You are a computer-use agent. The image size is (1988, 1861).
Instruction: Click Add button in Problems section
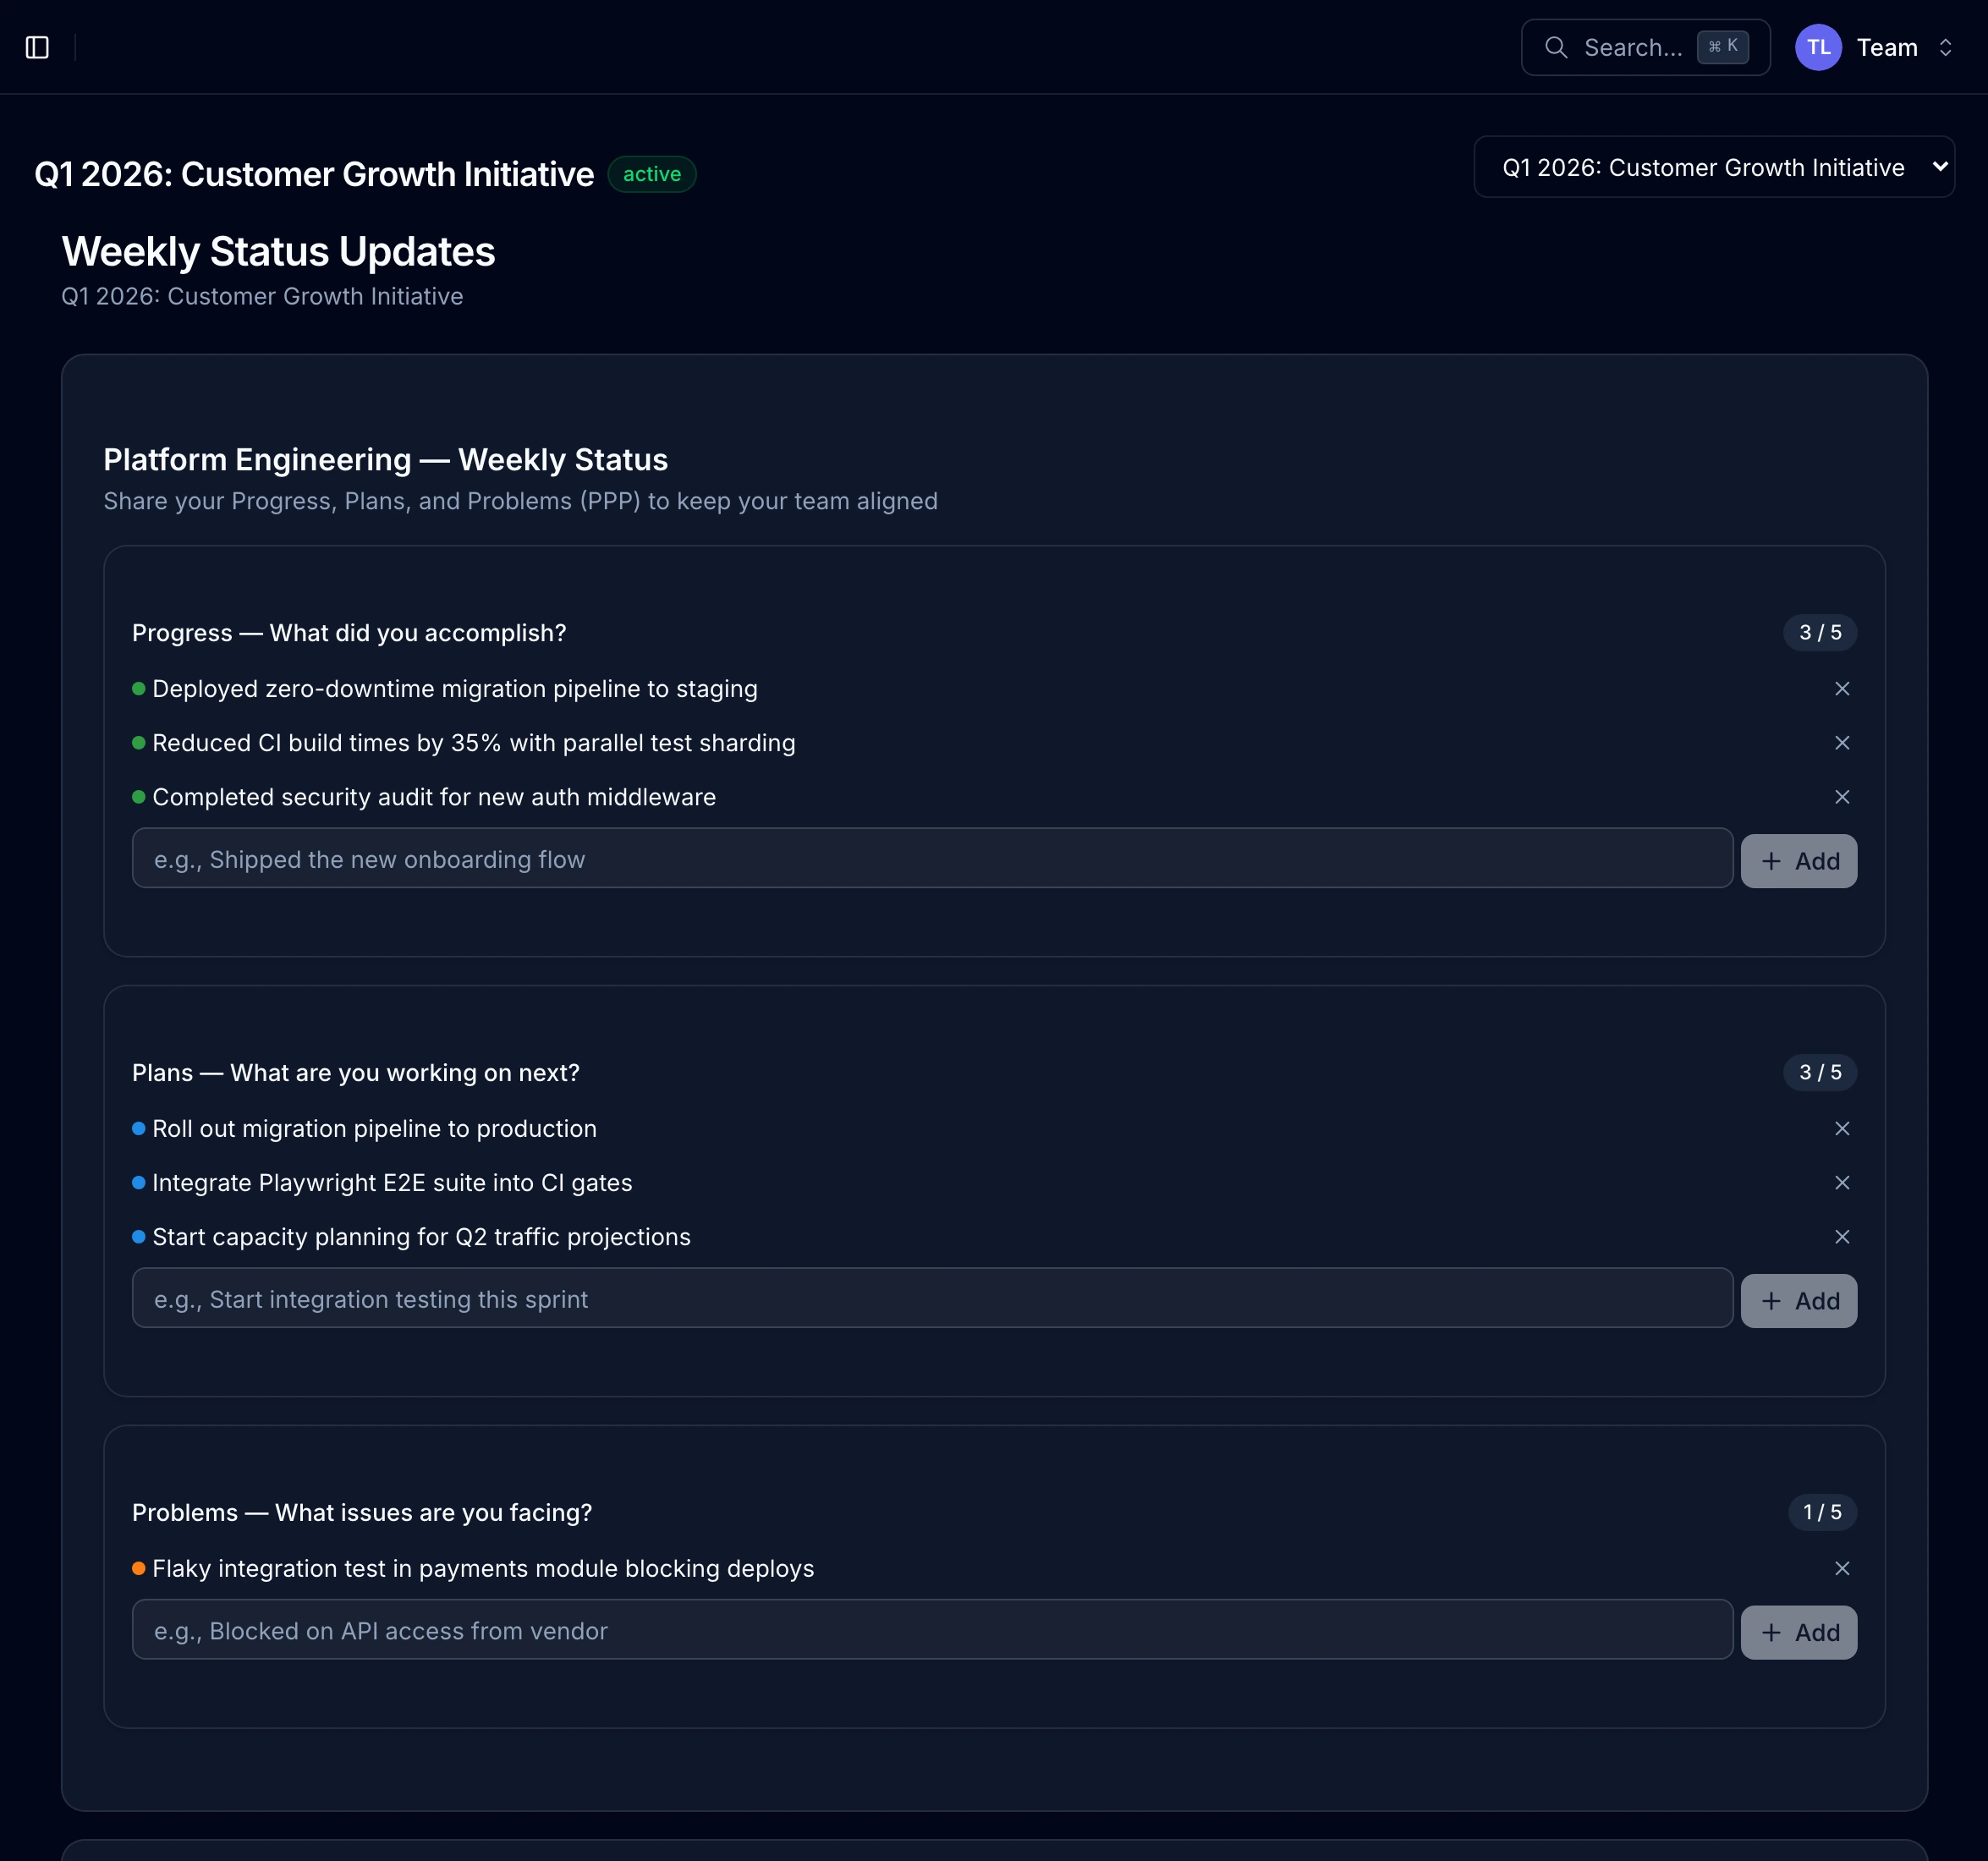point(1798,1632)
